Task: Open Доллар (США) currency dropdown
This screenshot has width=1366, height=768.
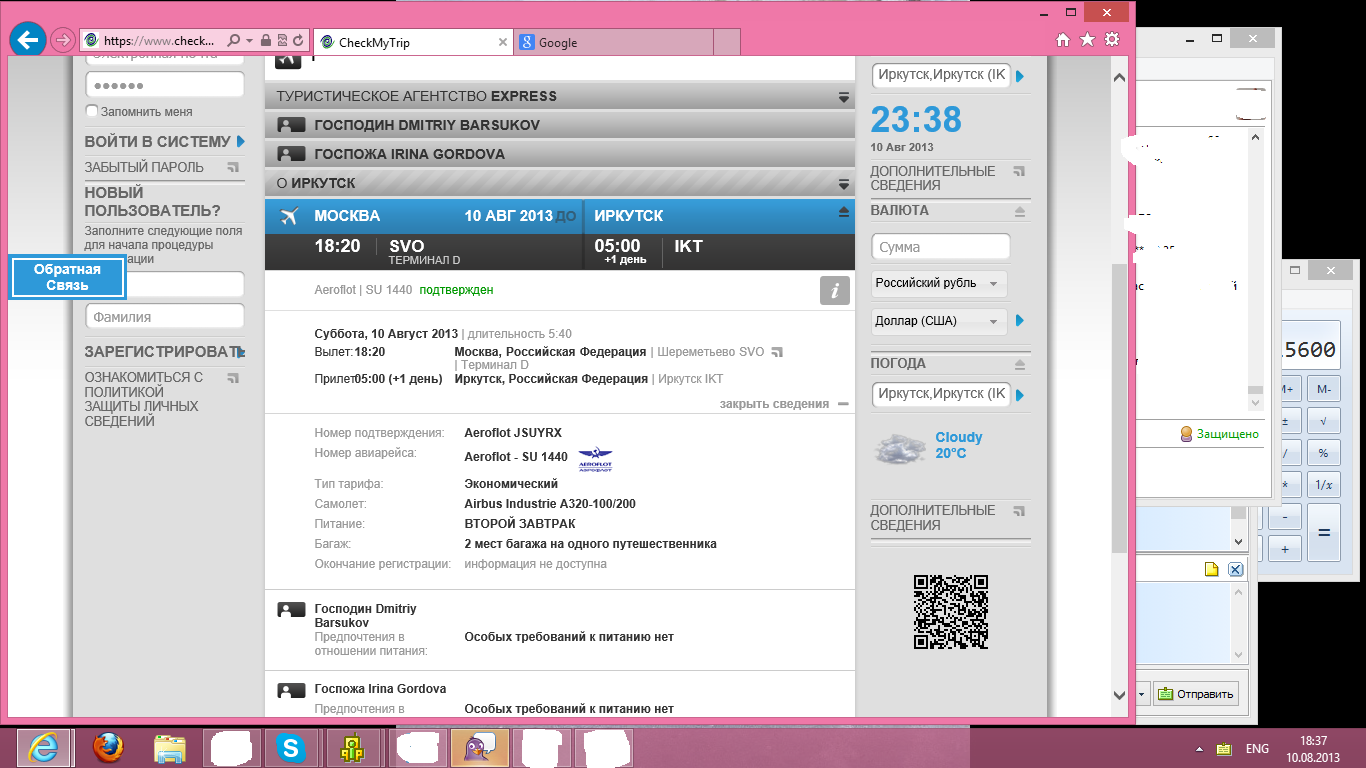Action: tap(939, 321)
